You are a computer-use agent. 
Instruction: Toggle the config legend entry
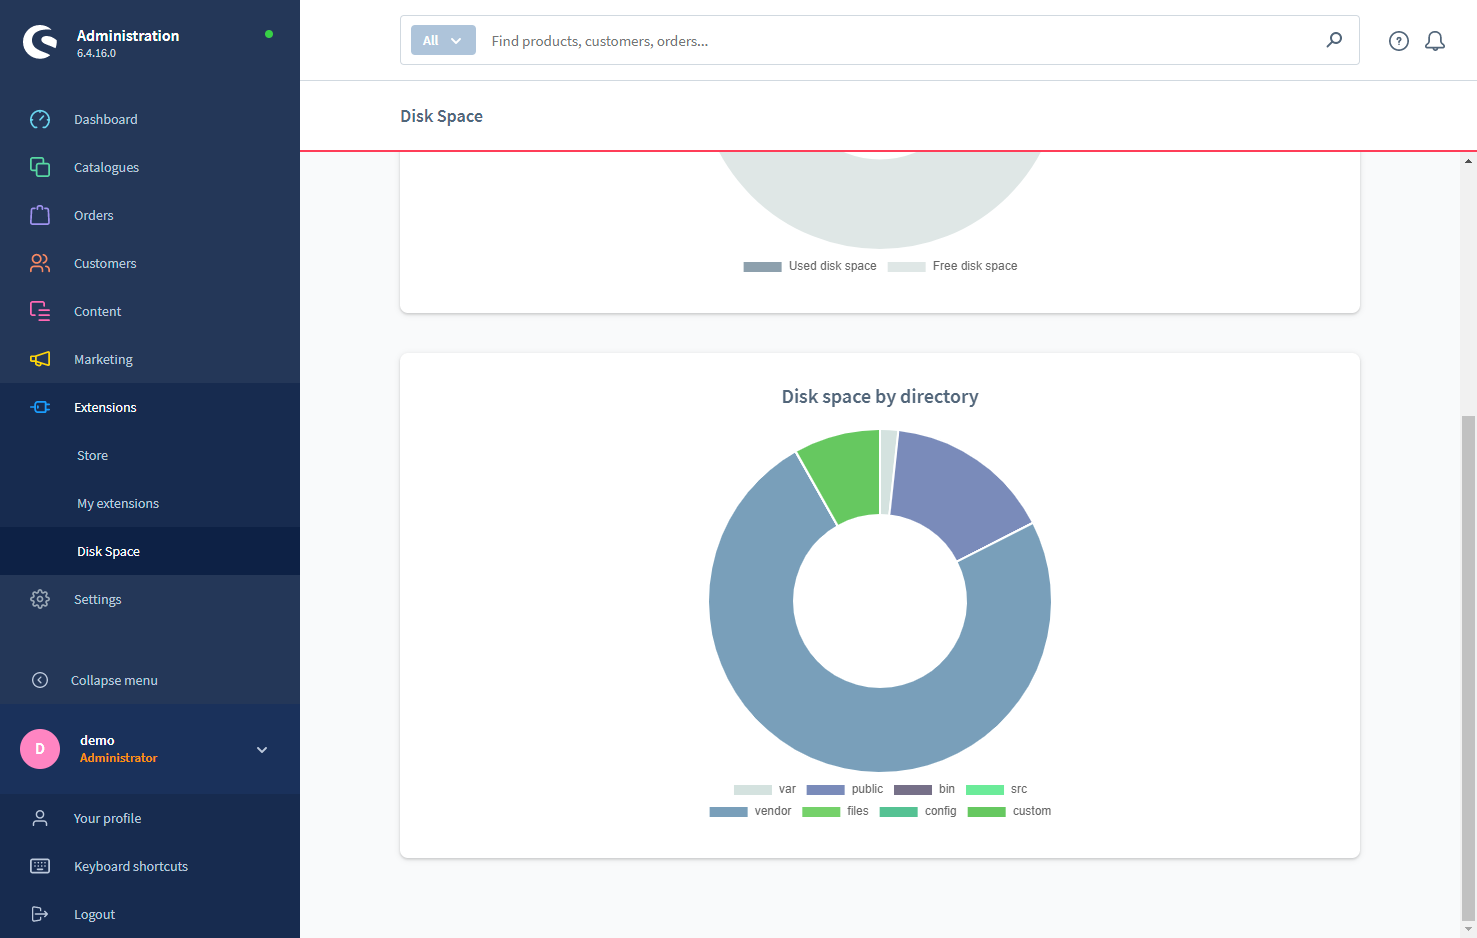[x=918, y=811]
